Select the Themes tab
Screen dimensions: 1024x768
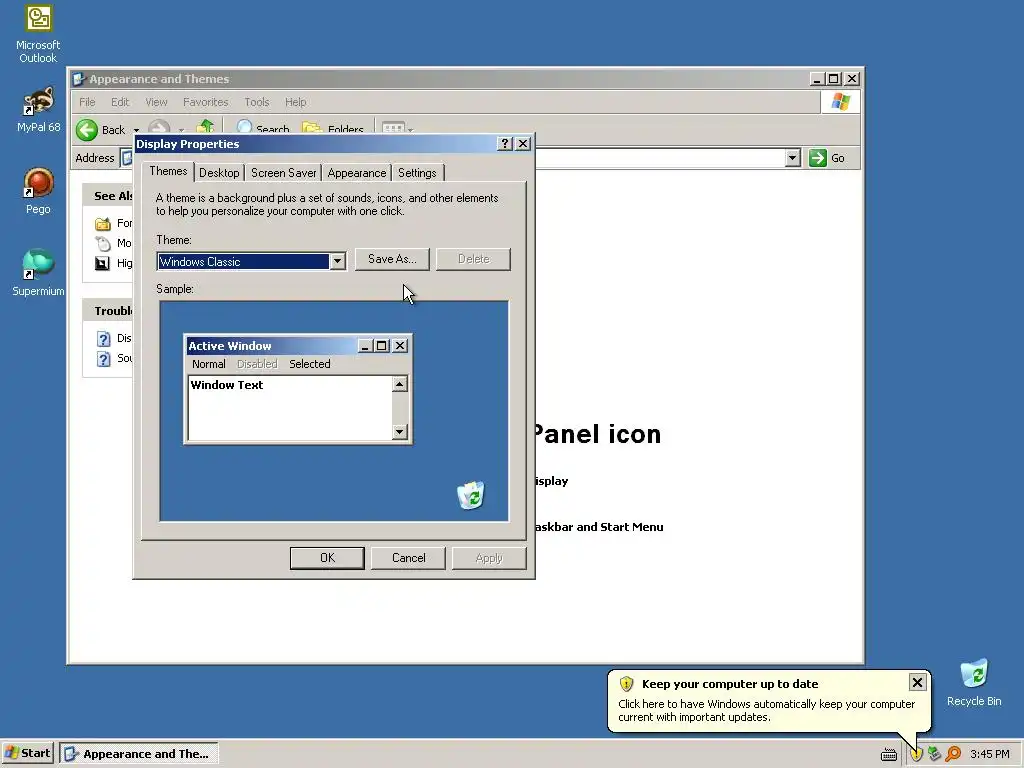point(168,171)
